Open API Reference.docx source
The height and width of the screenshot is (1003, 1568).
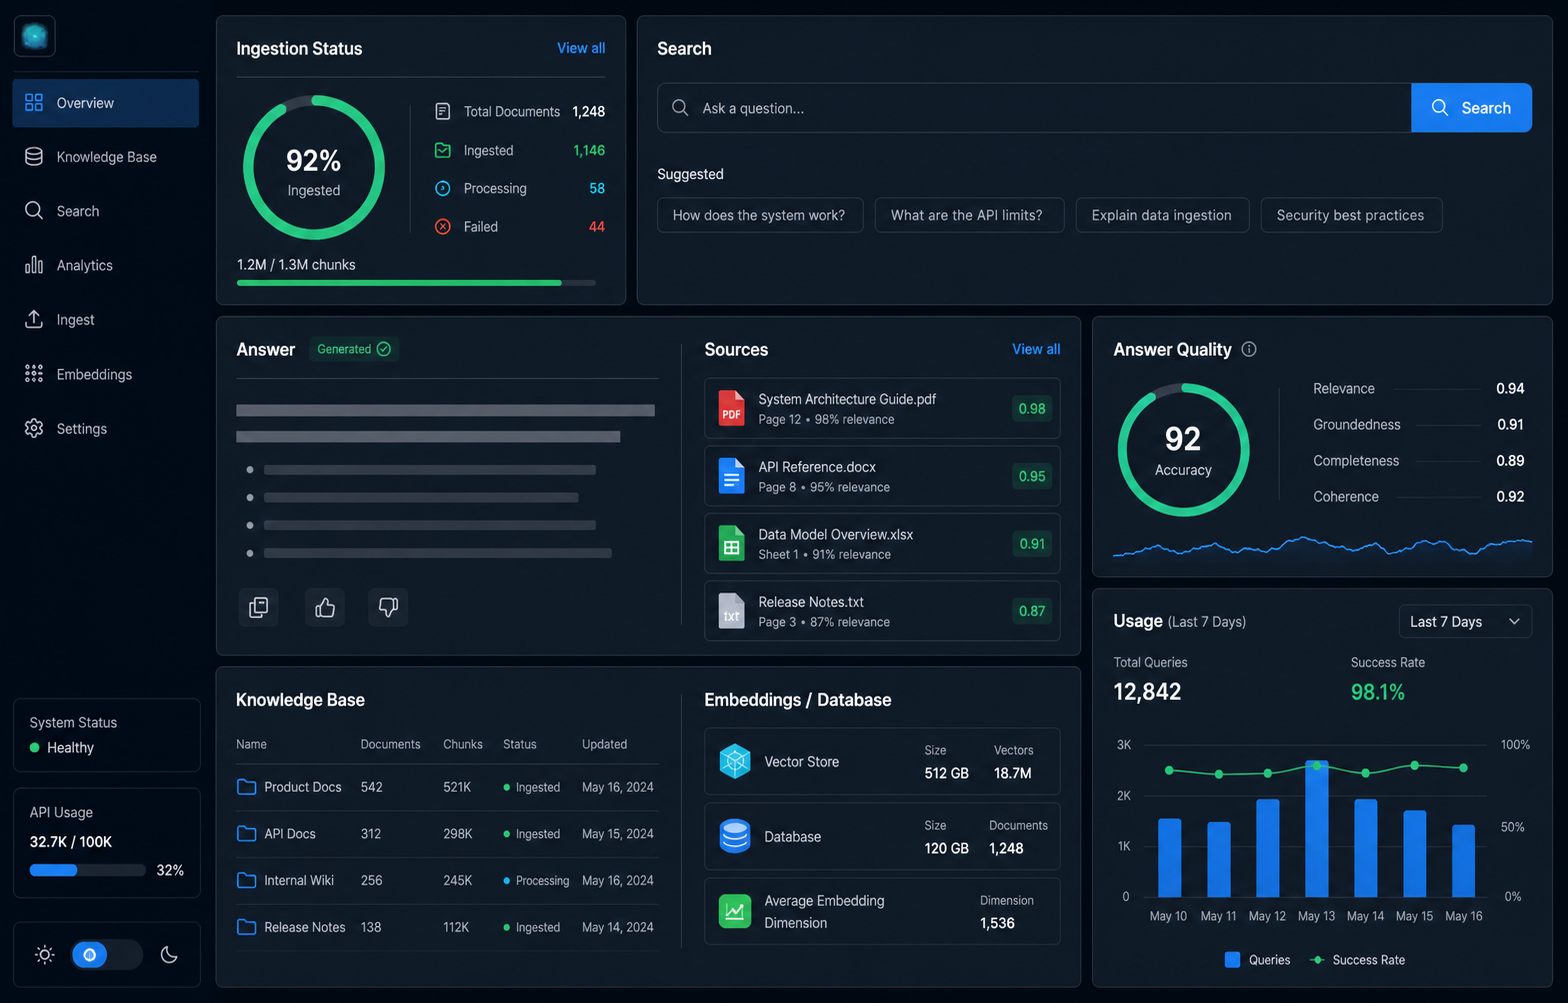point(882,476)
